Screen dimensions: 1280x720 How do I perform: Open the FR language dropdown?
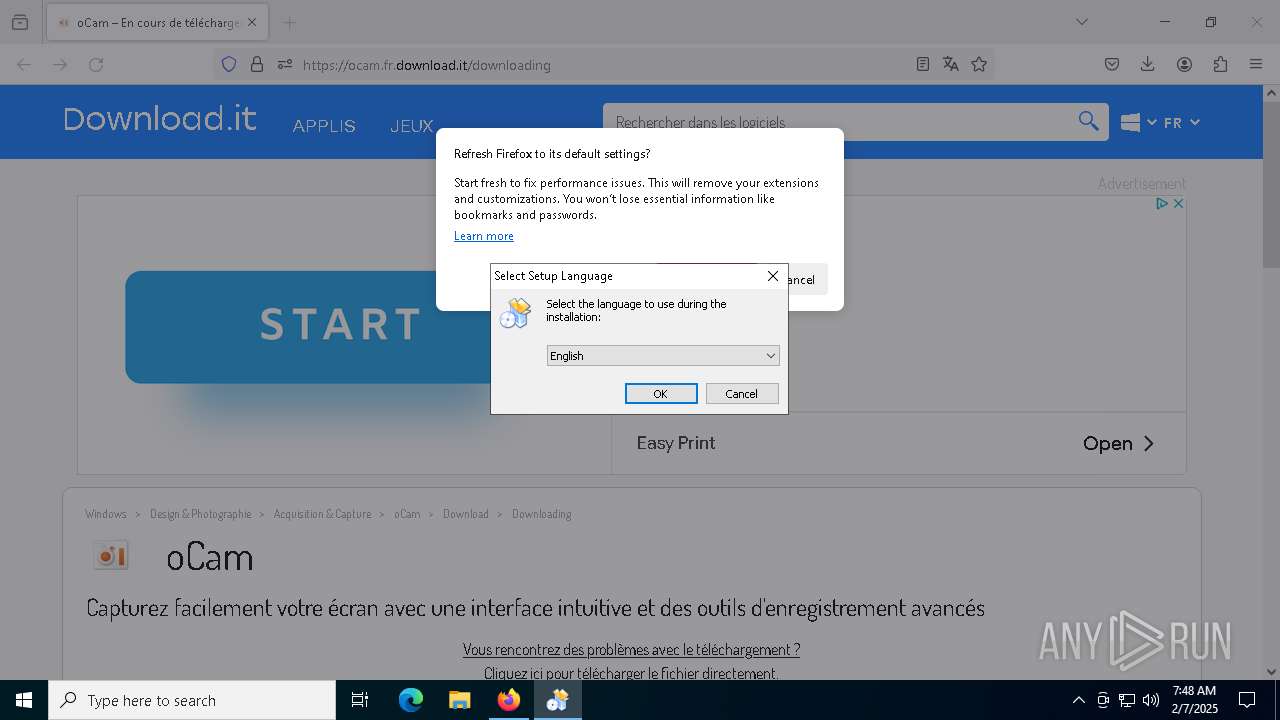coord(1181,122)
